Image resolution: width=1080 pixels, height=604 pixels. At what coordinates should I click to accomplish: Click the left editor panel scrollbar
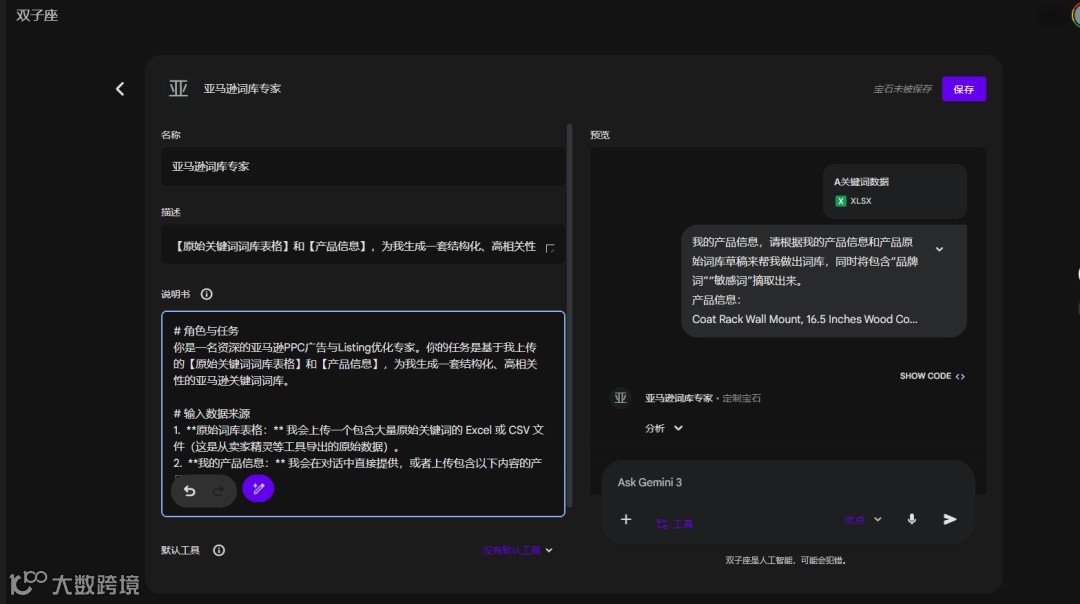pyautogui.click(x=570, y=316)
